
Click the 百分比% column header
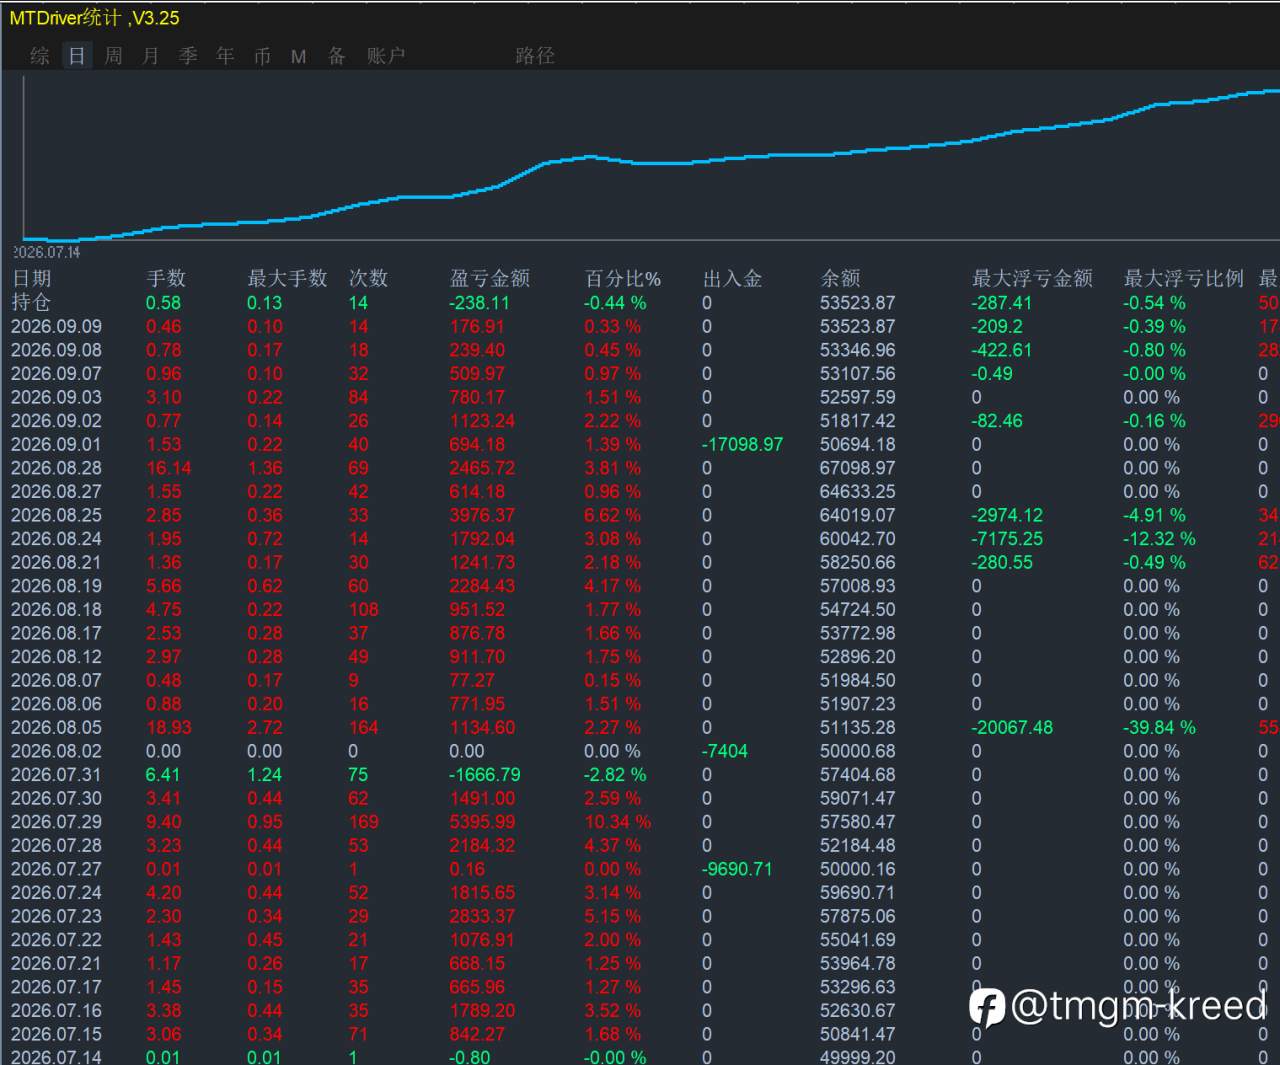tap(623, 278)
